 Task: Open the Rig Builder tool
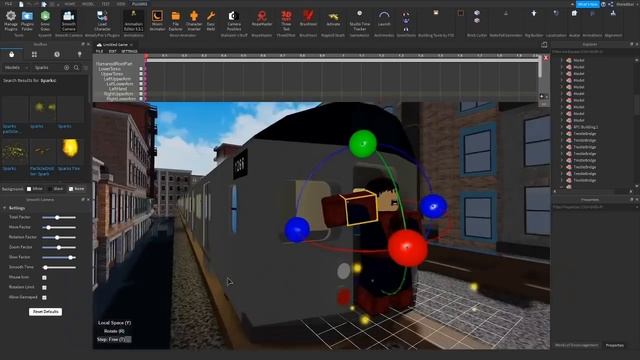coord(533,13)
